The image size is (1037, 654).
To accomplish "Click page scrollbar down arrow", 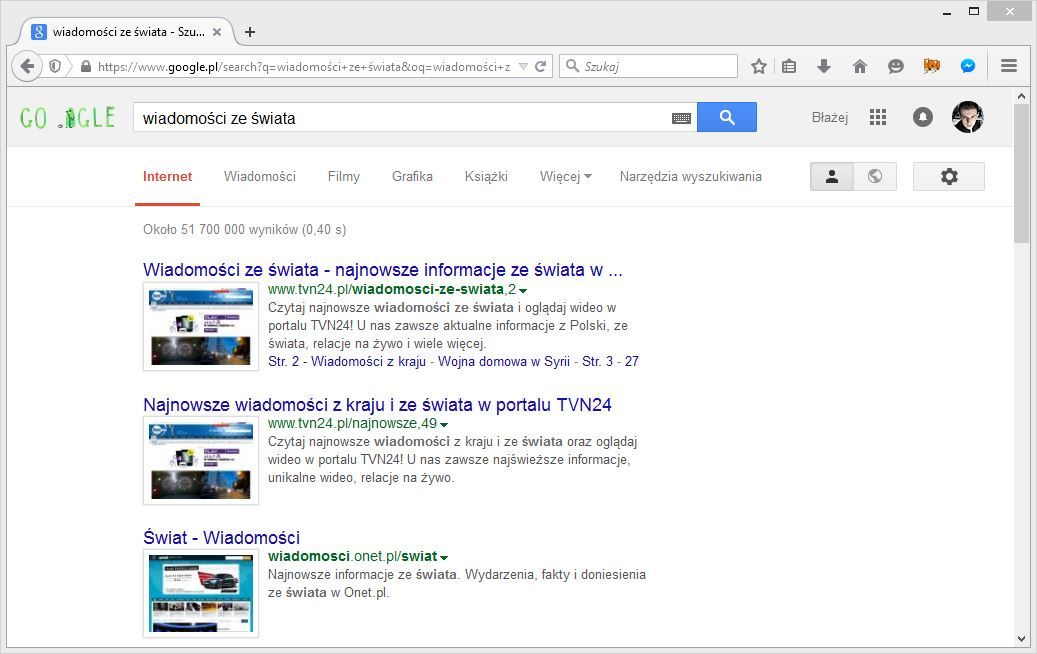I will 1021,639.
